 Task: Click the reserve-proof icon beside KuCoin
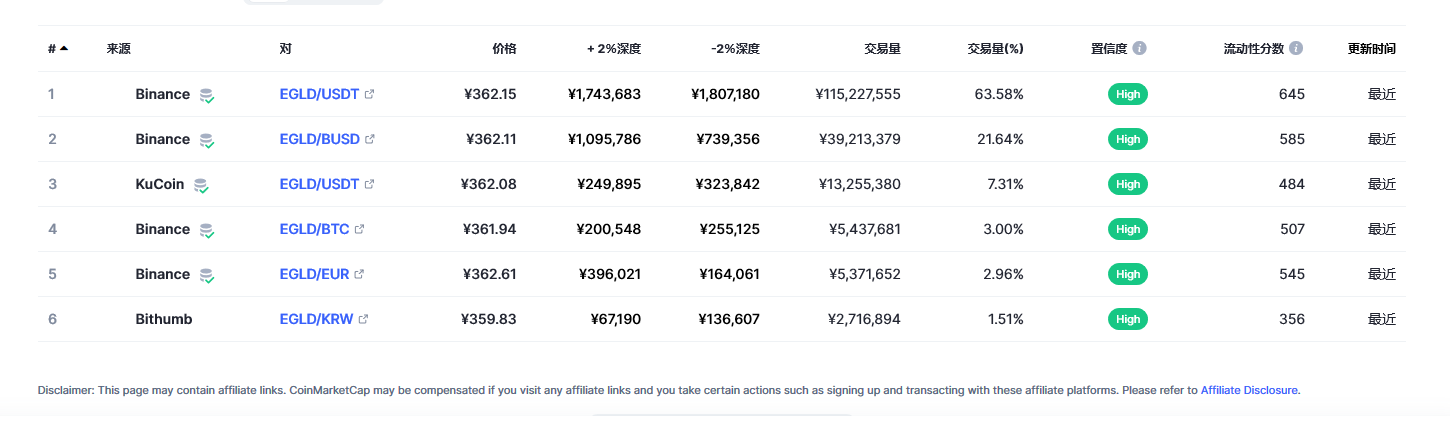(201, 185)
